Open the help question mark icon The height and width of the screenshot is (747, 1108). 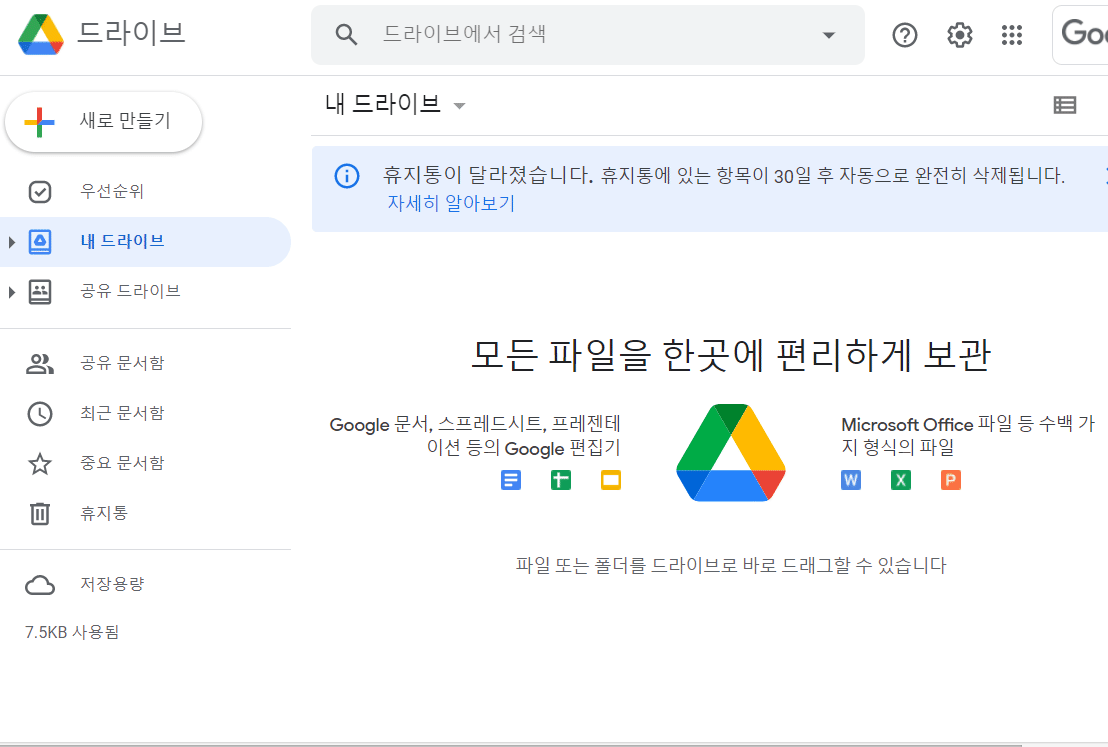[904, 35]
